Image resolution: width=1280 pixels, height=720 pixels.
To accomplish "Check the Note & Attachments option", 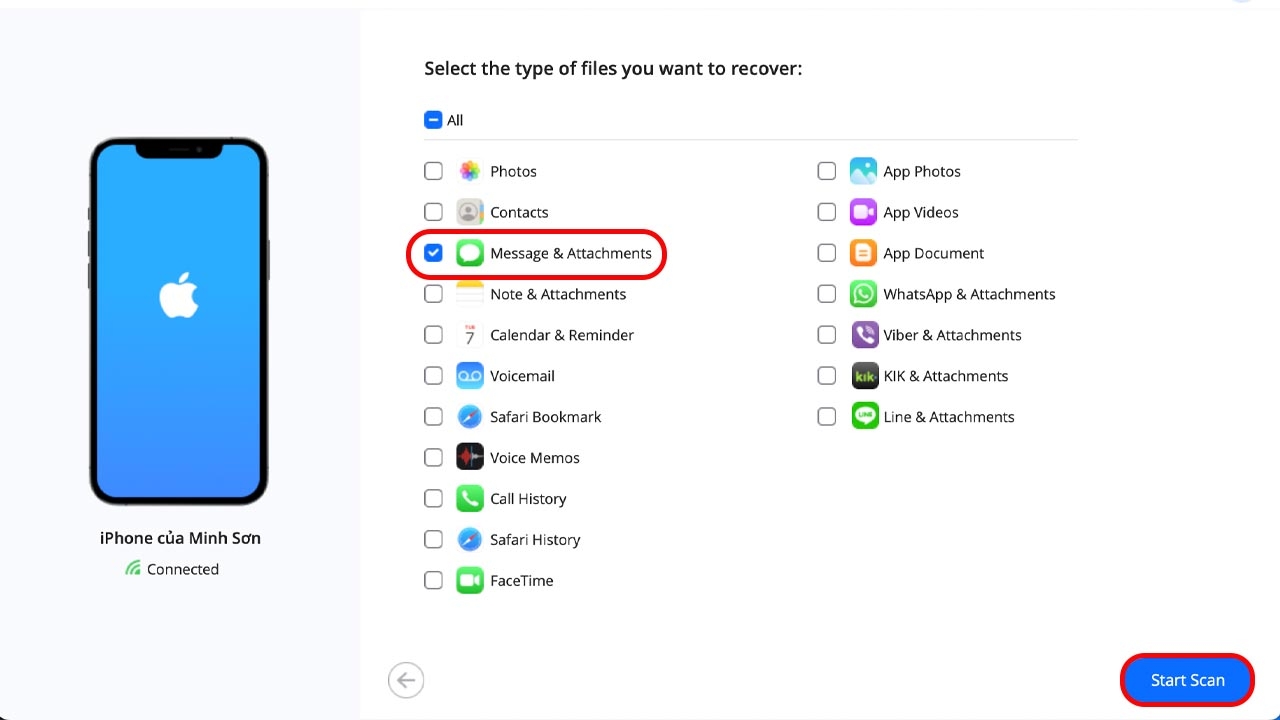I will (433, 294).
